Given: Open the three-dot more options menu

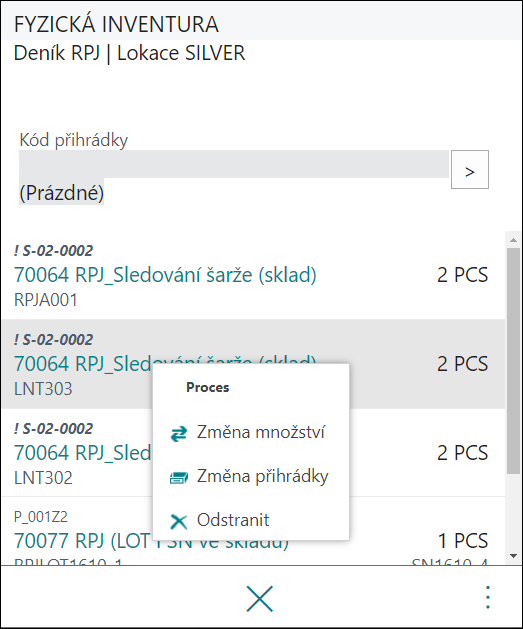Looking at the screenshot, I should [488, 597].
